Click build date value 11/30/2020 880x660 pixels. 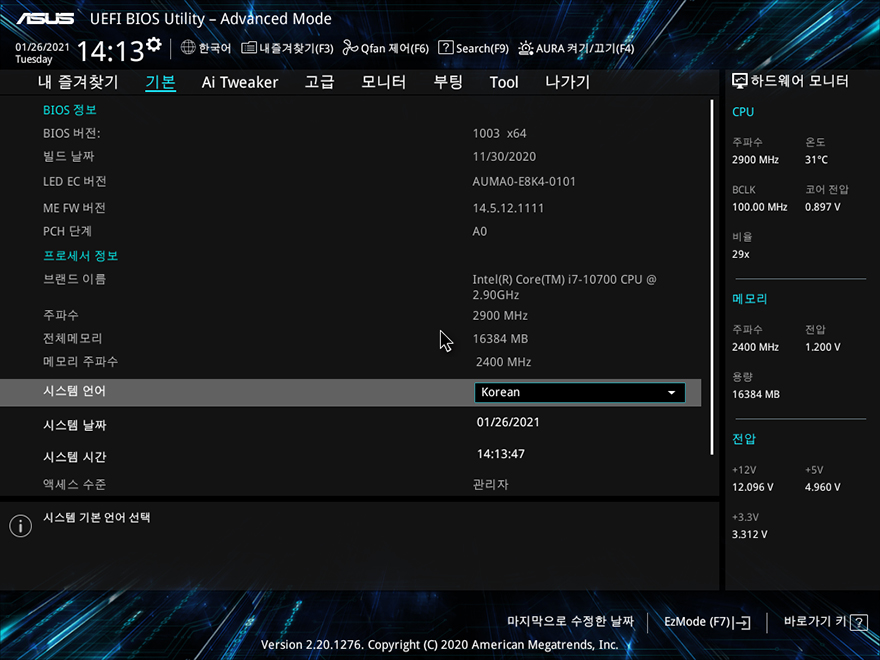[504, 157]
